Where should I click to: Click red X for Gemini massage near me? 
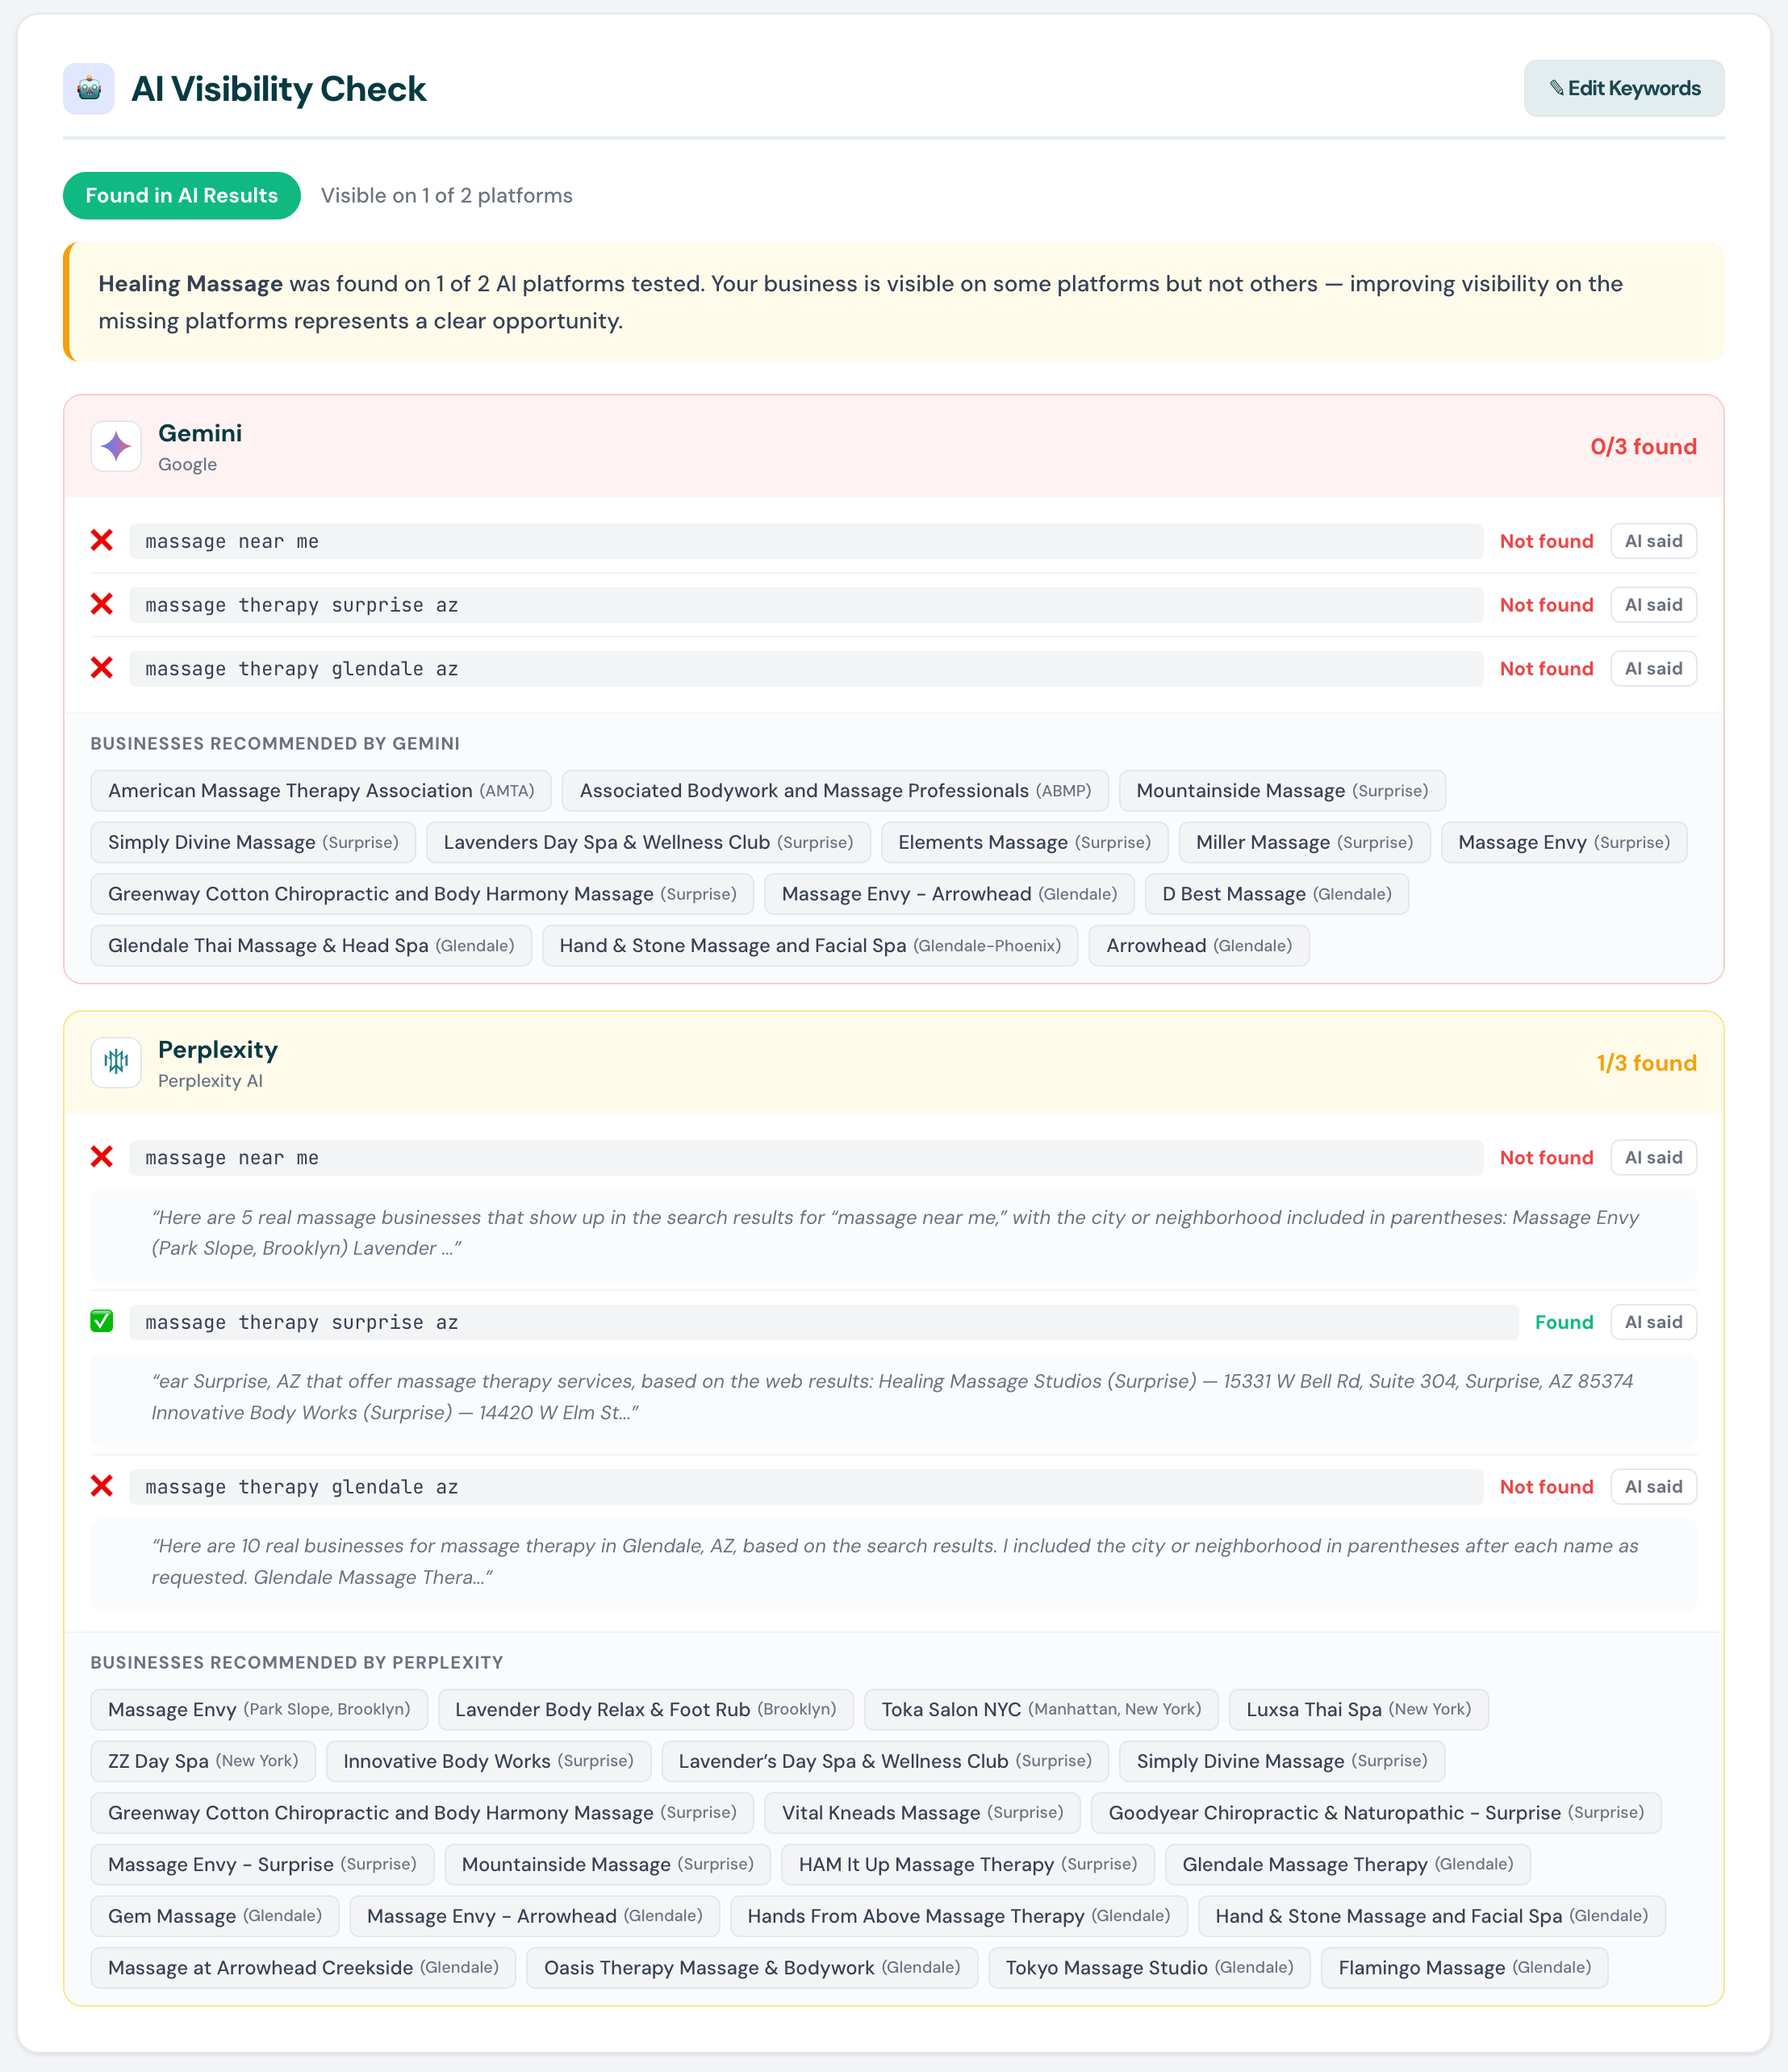pos(102,541)
